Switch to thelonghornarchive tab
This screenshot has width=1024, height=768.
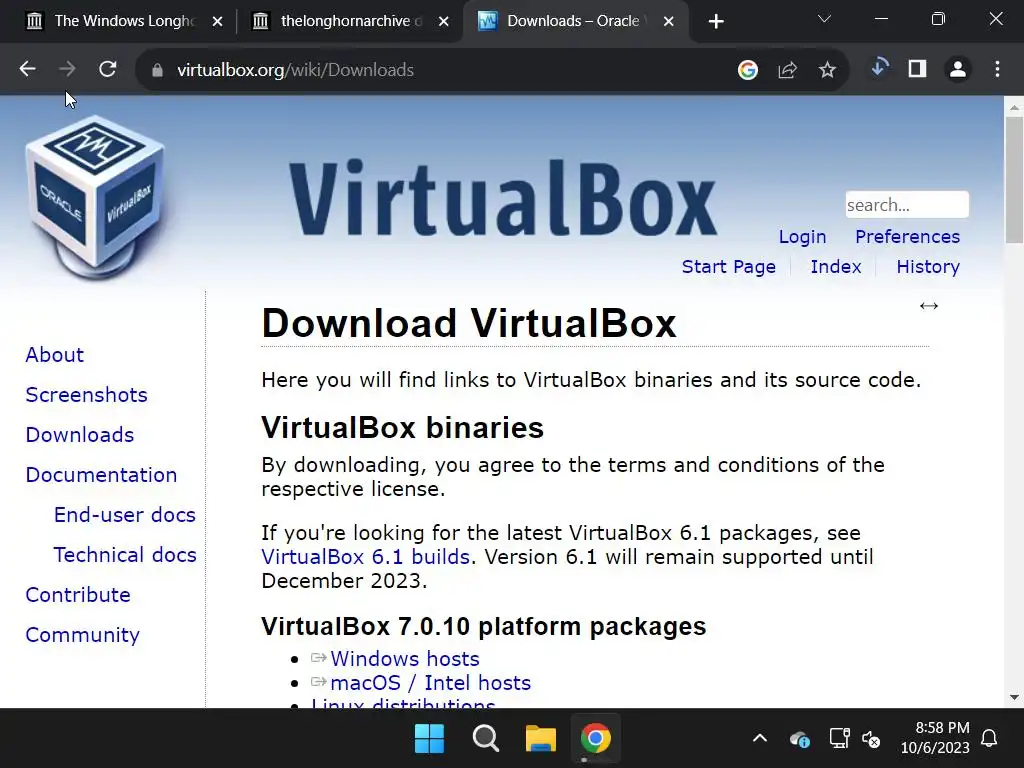[x=349, y=22]
